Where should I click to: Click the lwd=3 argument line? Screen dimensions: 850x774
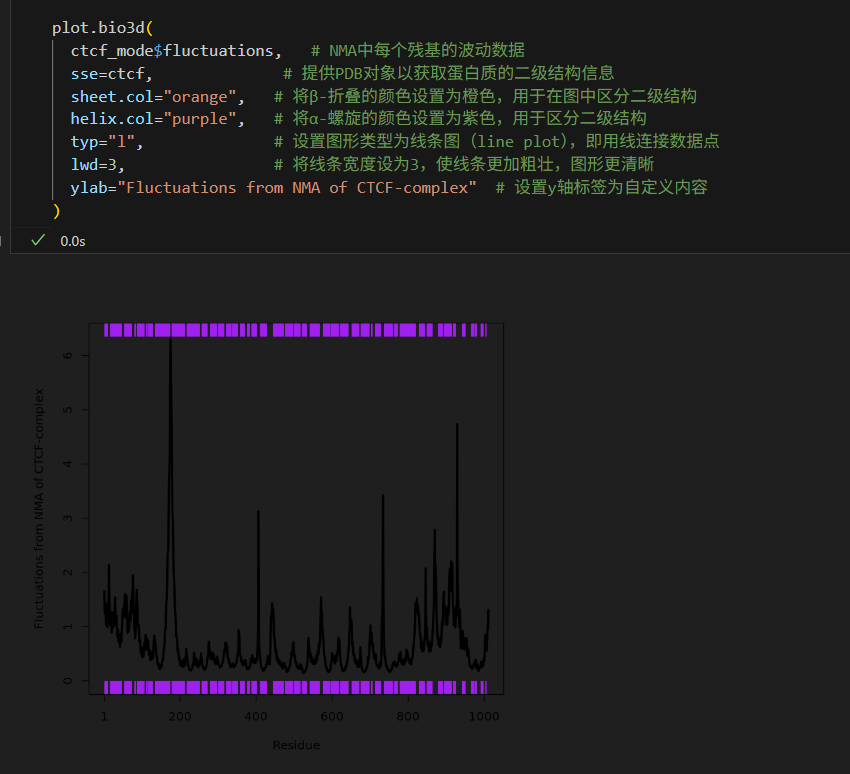click(x=98, y=164)
